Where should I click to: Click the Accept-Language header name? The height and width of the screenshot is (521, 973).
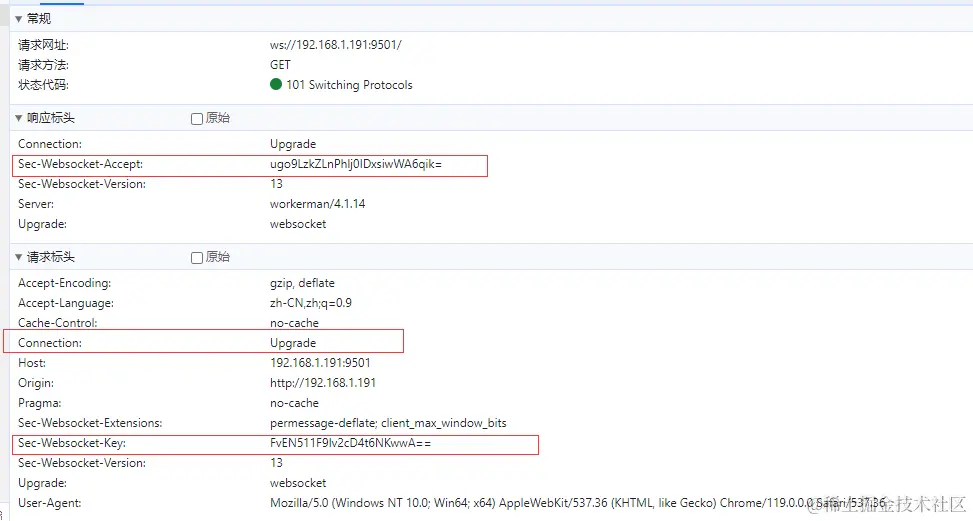[66, 303]
